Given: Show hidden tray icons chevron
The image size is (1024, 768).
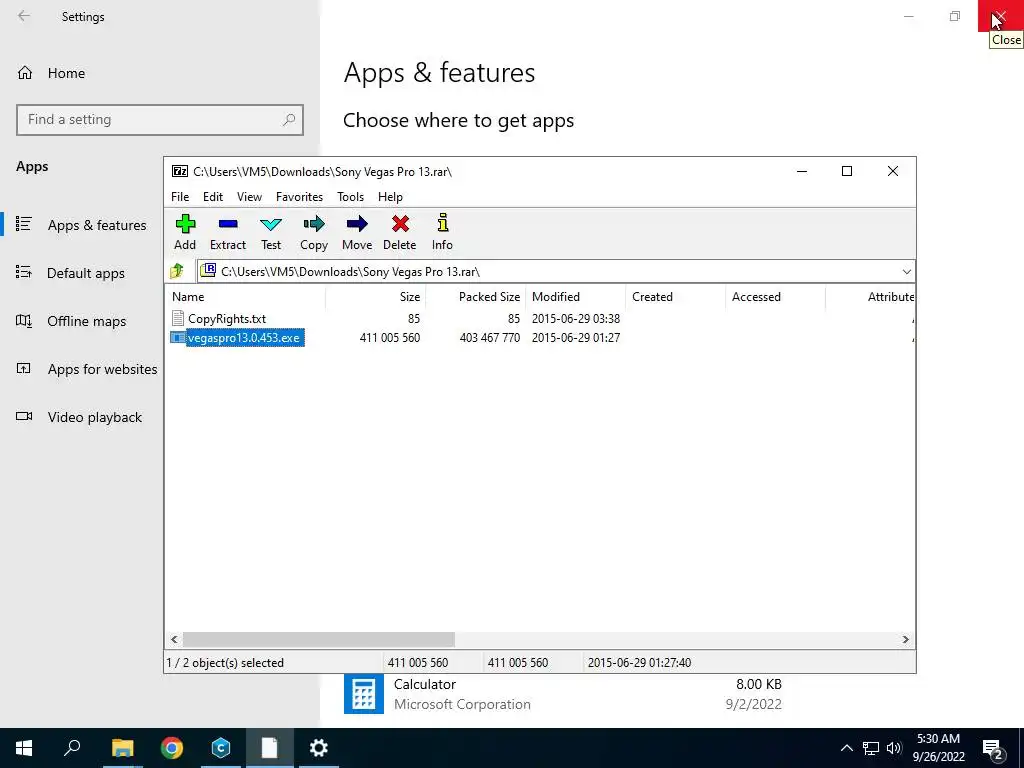Looking at the screenshot, I should [846, 748].
